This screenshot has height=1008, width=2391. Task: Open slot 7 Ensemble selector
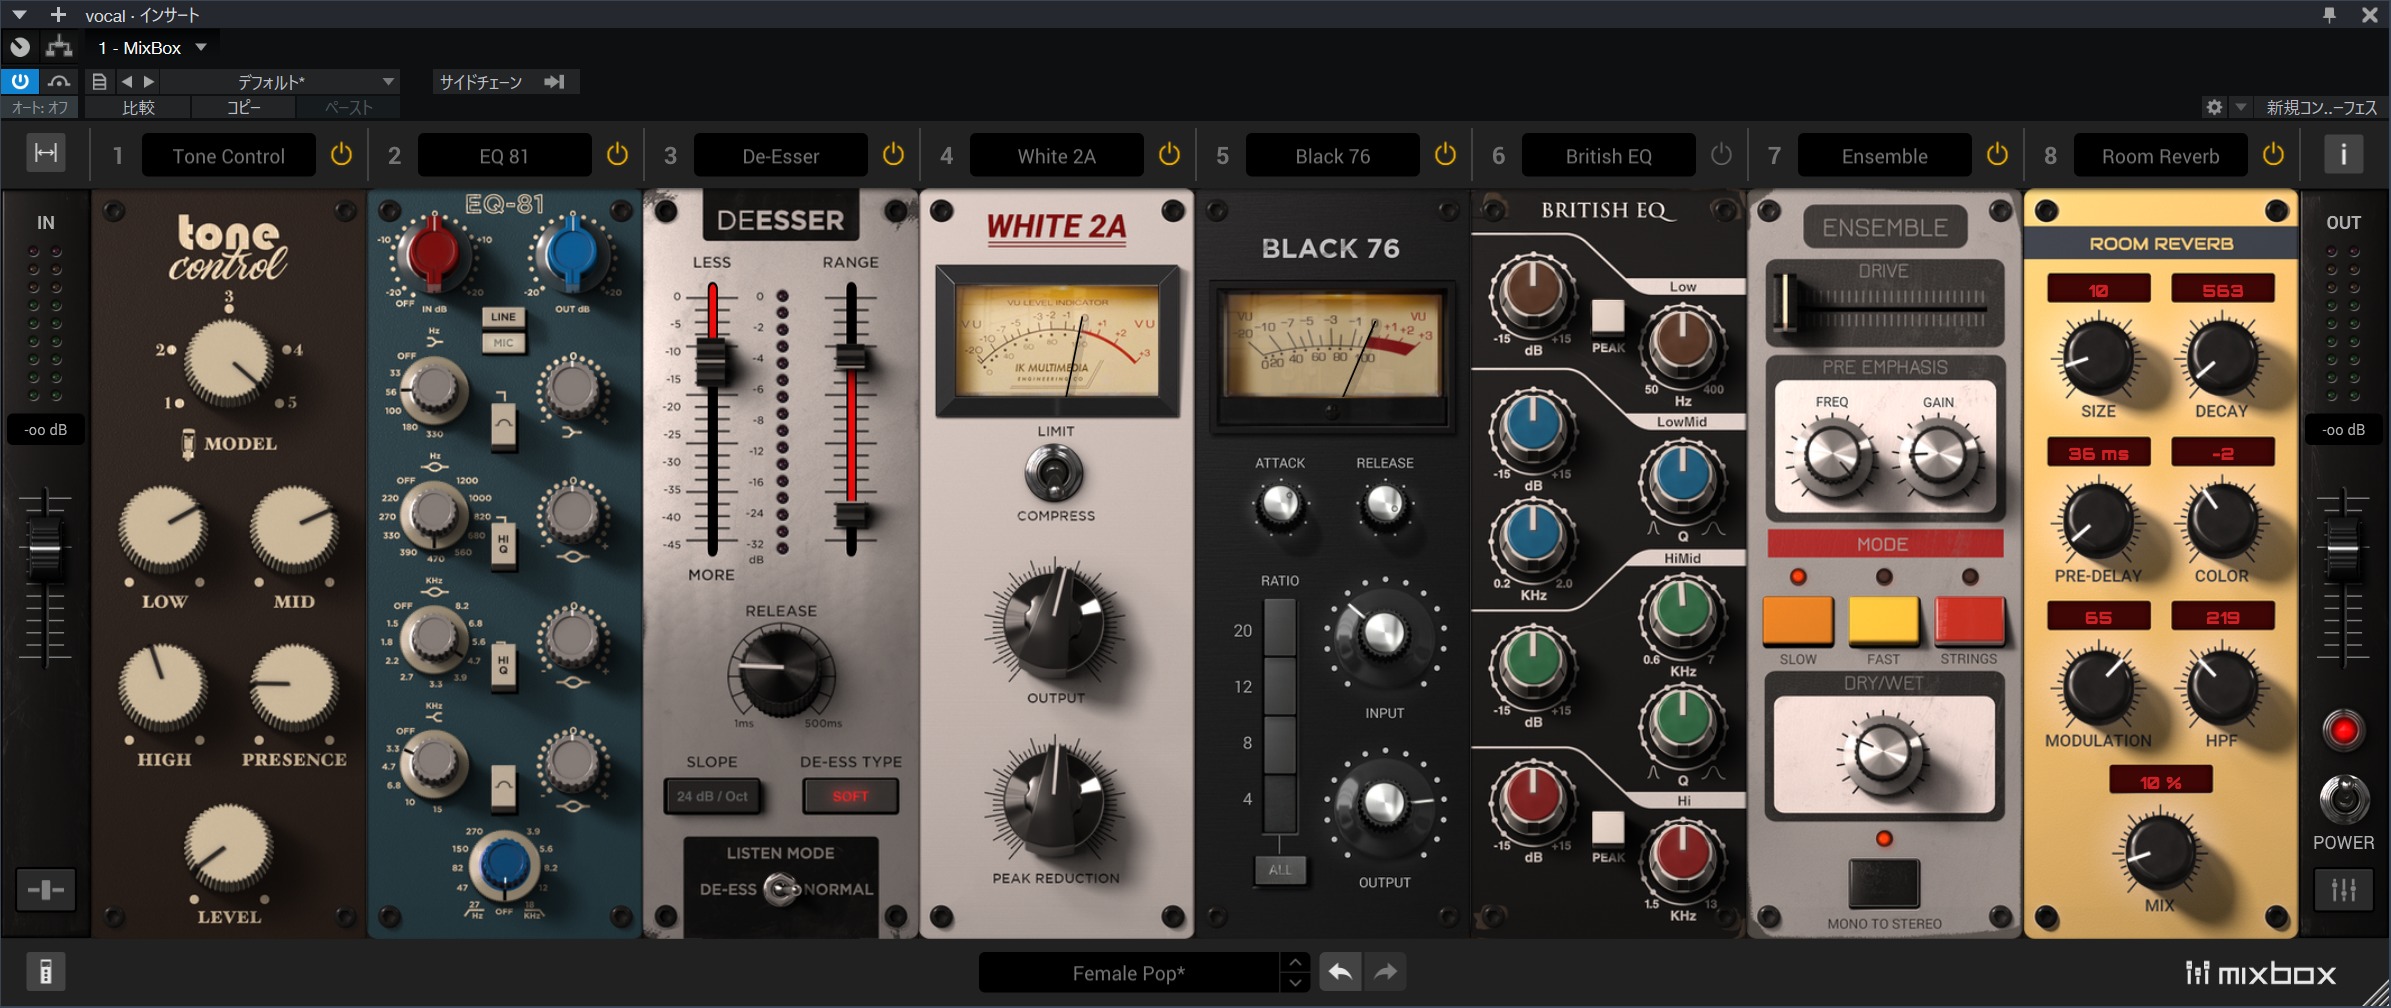coord(1884,156)
